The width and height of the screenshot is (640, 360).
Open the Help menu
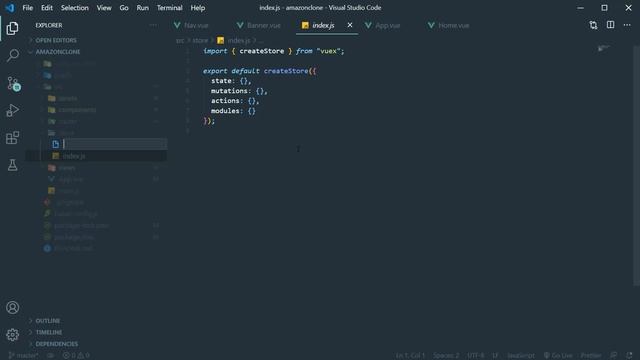[198, 8]
